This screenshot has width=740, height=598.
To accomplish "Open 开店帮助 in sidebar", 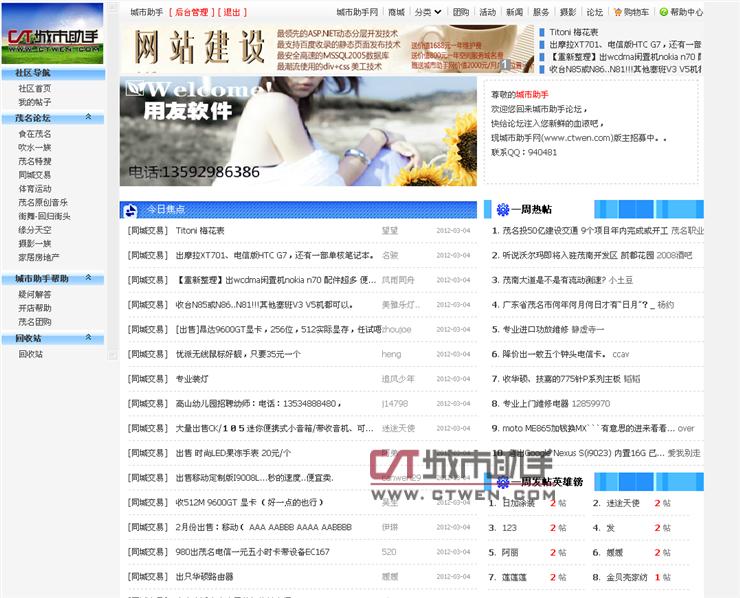I will (x=34, y=308).
